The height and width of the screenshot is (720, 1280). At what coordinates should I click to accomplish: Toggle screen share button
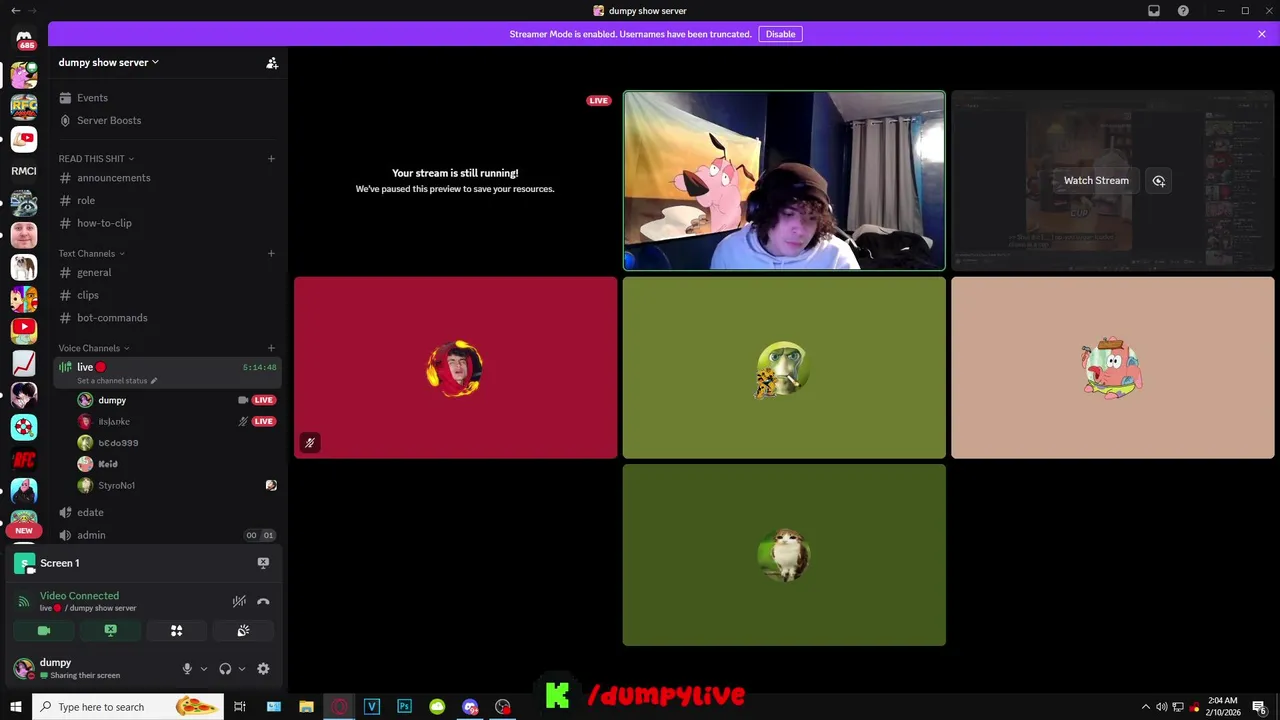coord(110,631)
